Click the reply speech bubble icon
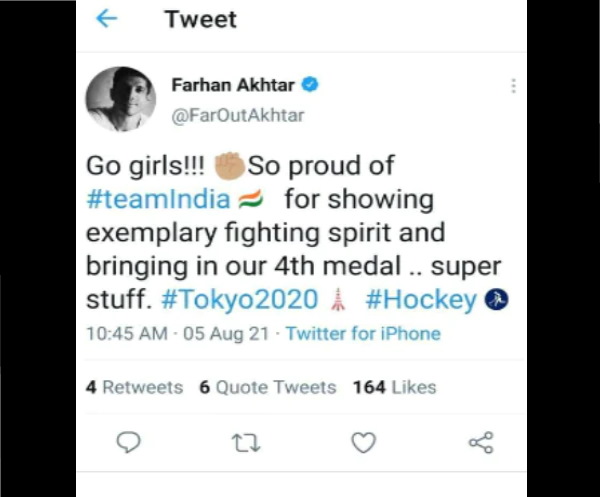This screenshot has height=497, width=600. click(x=127, y=441)
